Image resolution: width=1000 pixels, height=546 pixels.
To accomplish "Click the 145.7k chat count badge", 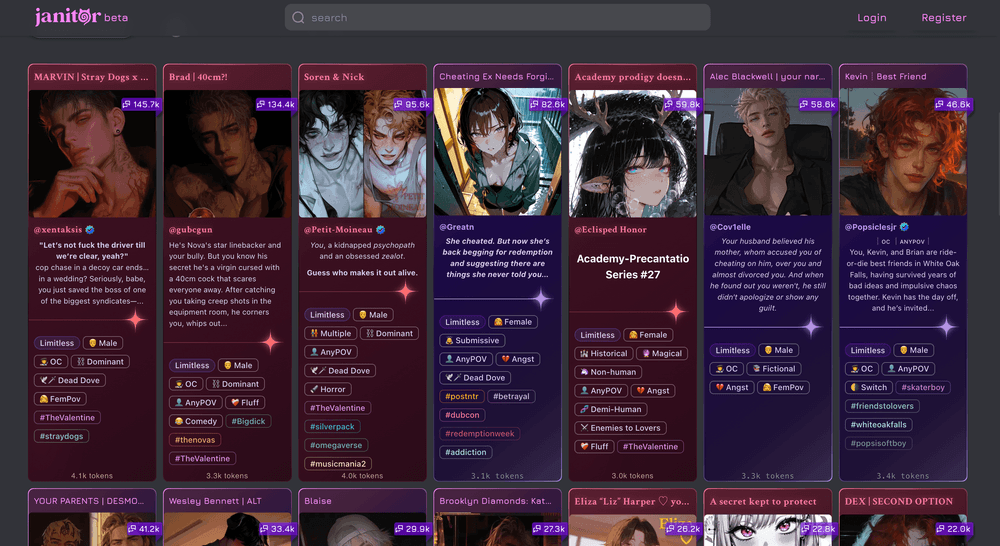I will click(141, 104).
